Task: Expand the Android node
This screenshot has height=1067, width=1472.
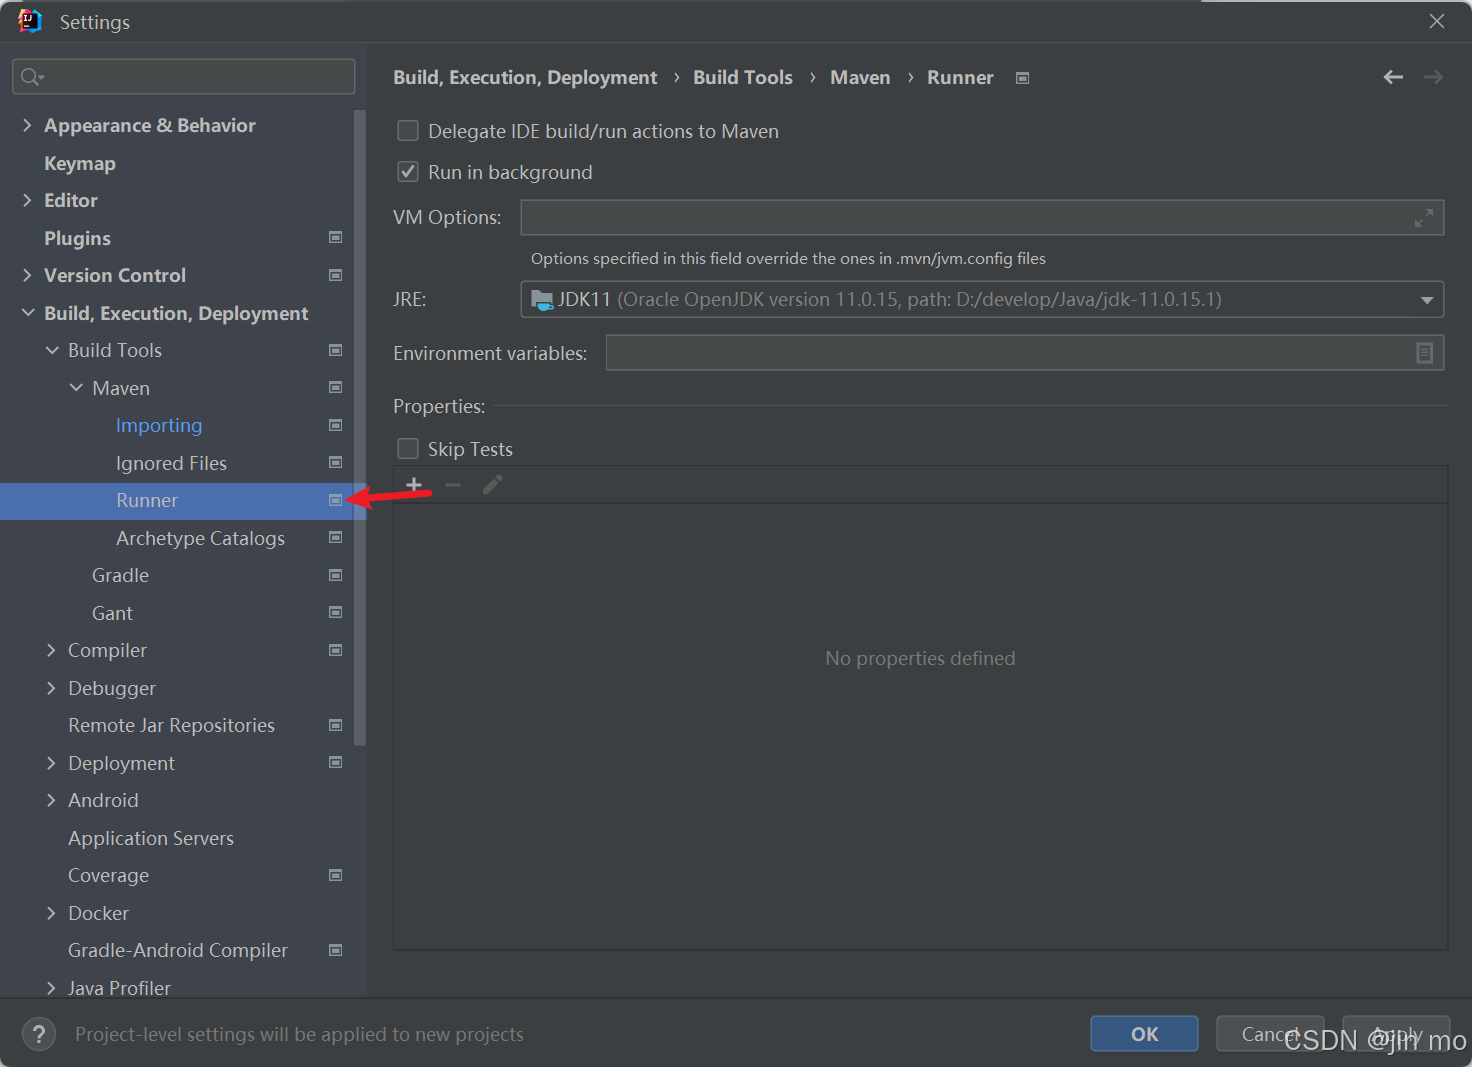Action: coord(51,800)
